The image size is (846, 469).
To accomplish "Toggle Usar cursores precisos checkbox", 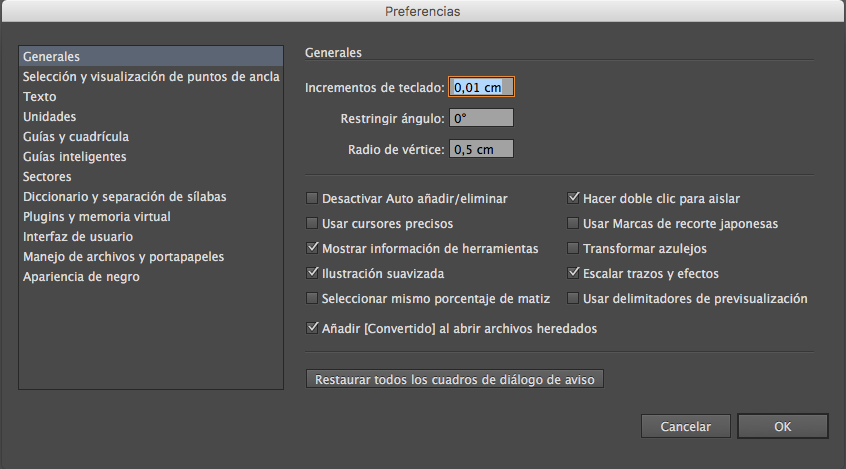I will click(x=313, y=224).
